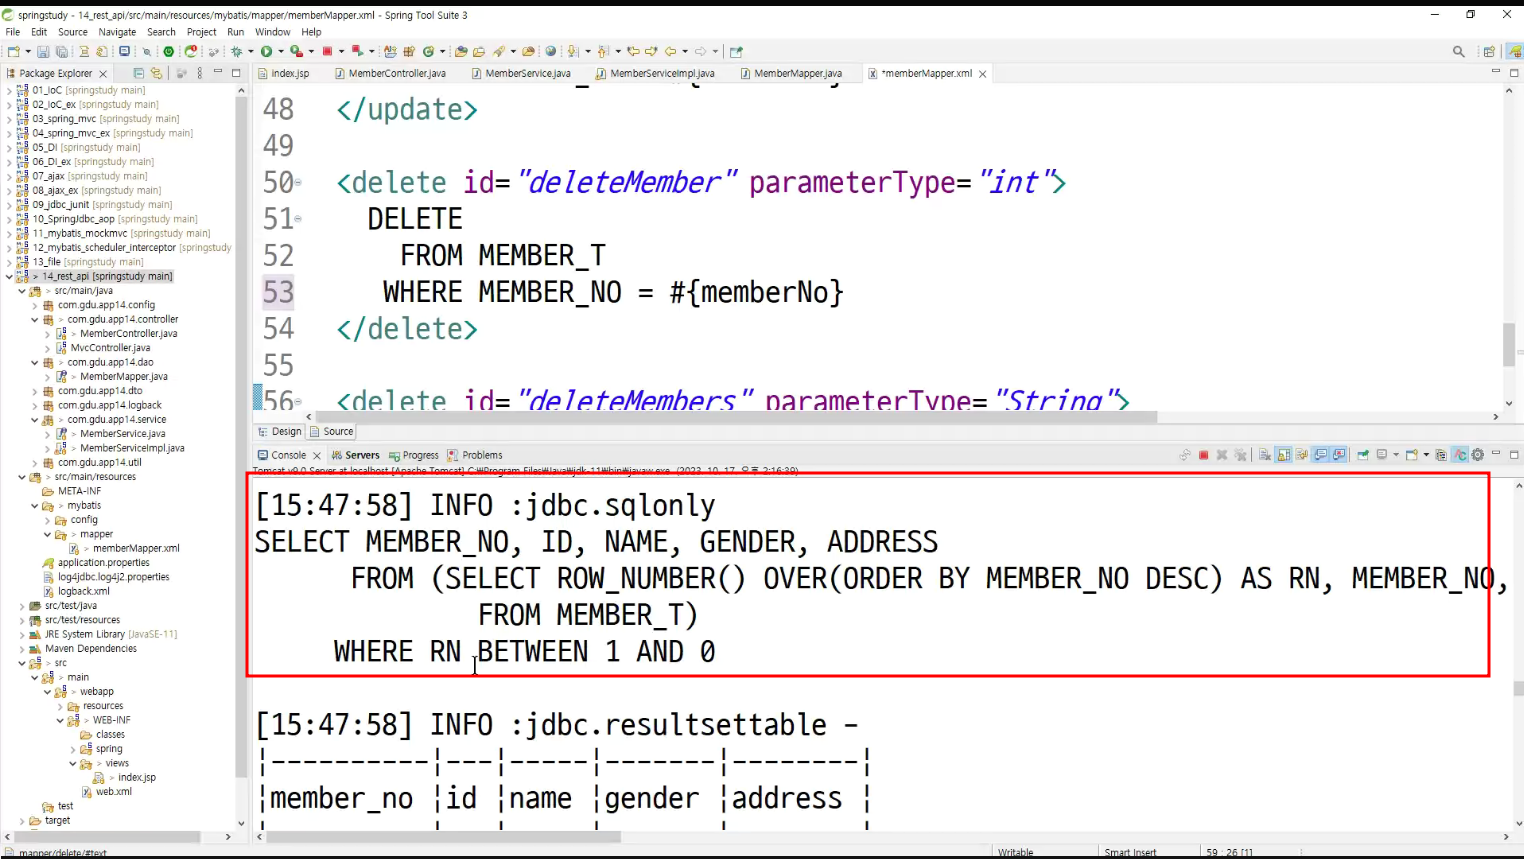Screen dimensions: 1524x859
Task: Click the Open Type icon in the toolbar
Action: 461,52
